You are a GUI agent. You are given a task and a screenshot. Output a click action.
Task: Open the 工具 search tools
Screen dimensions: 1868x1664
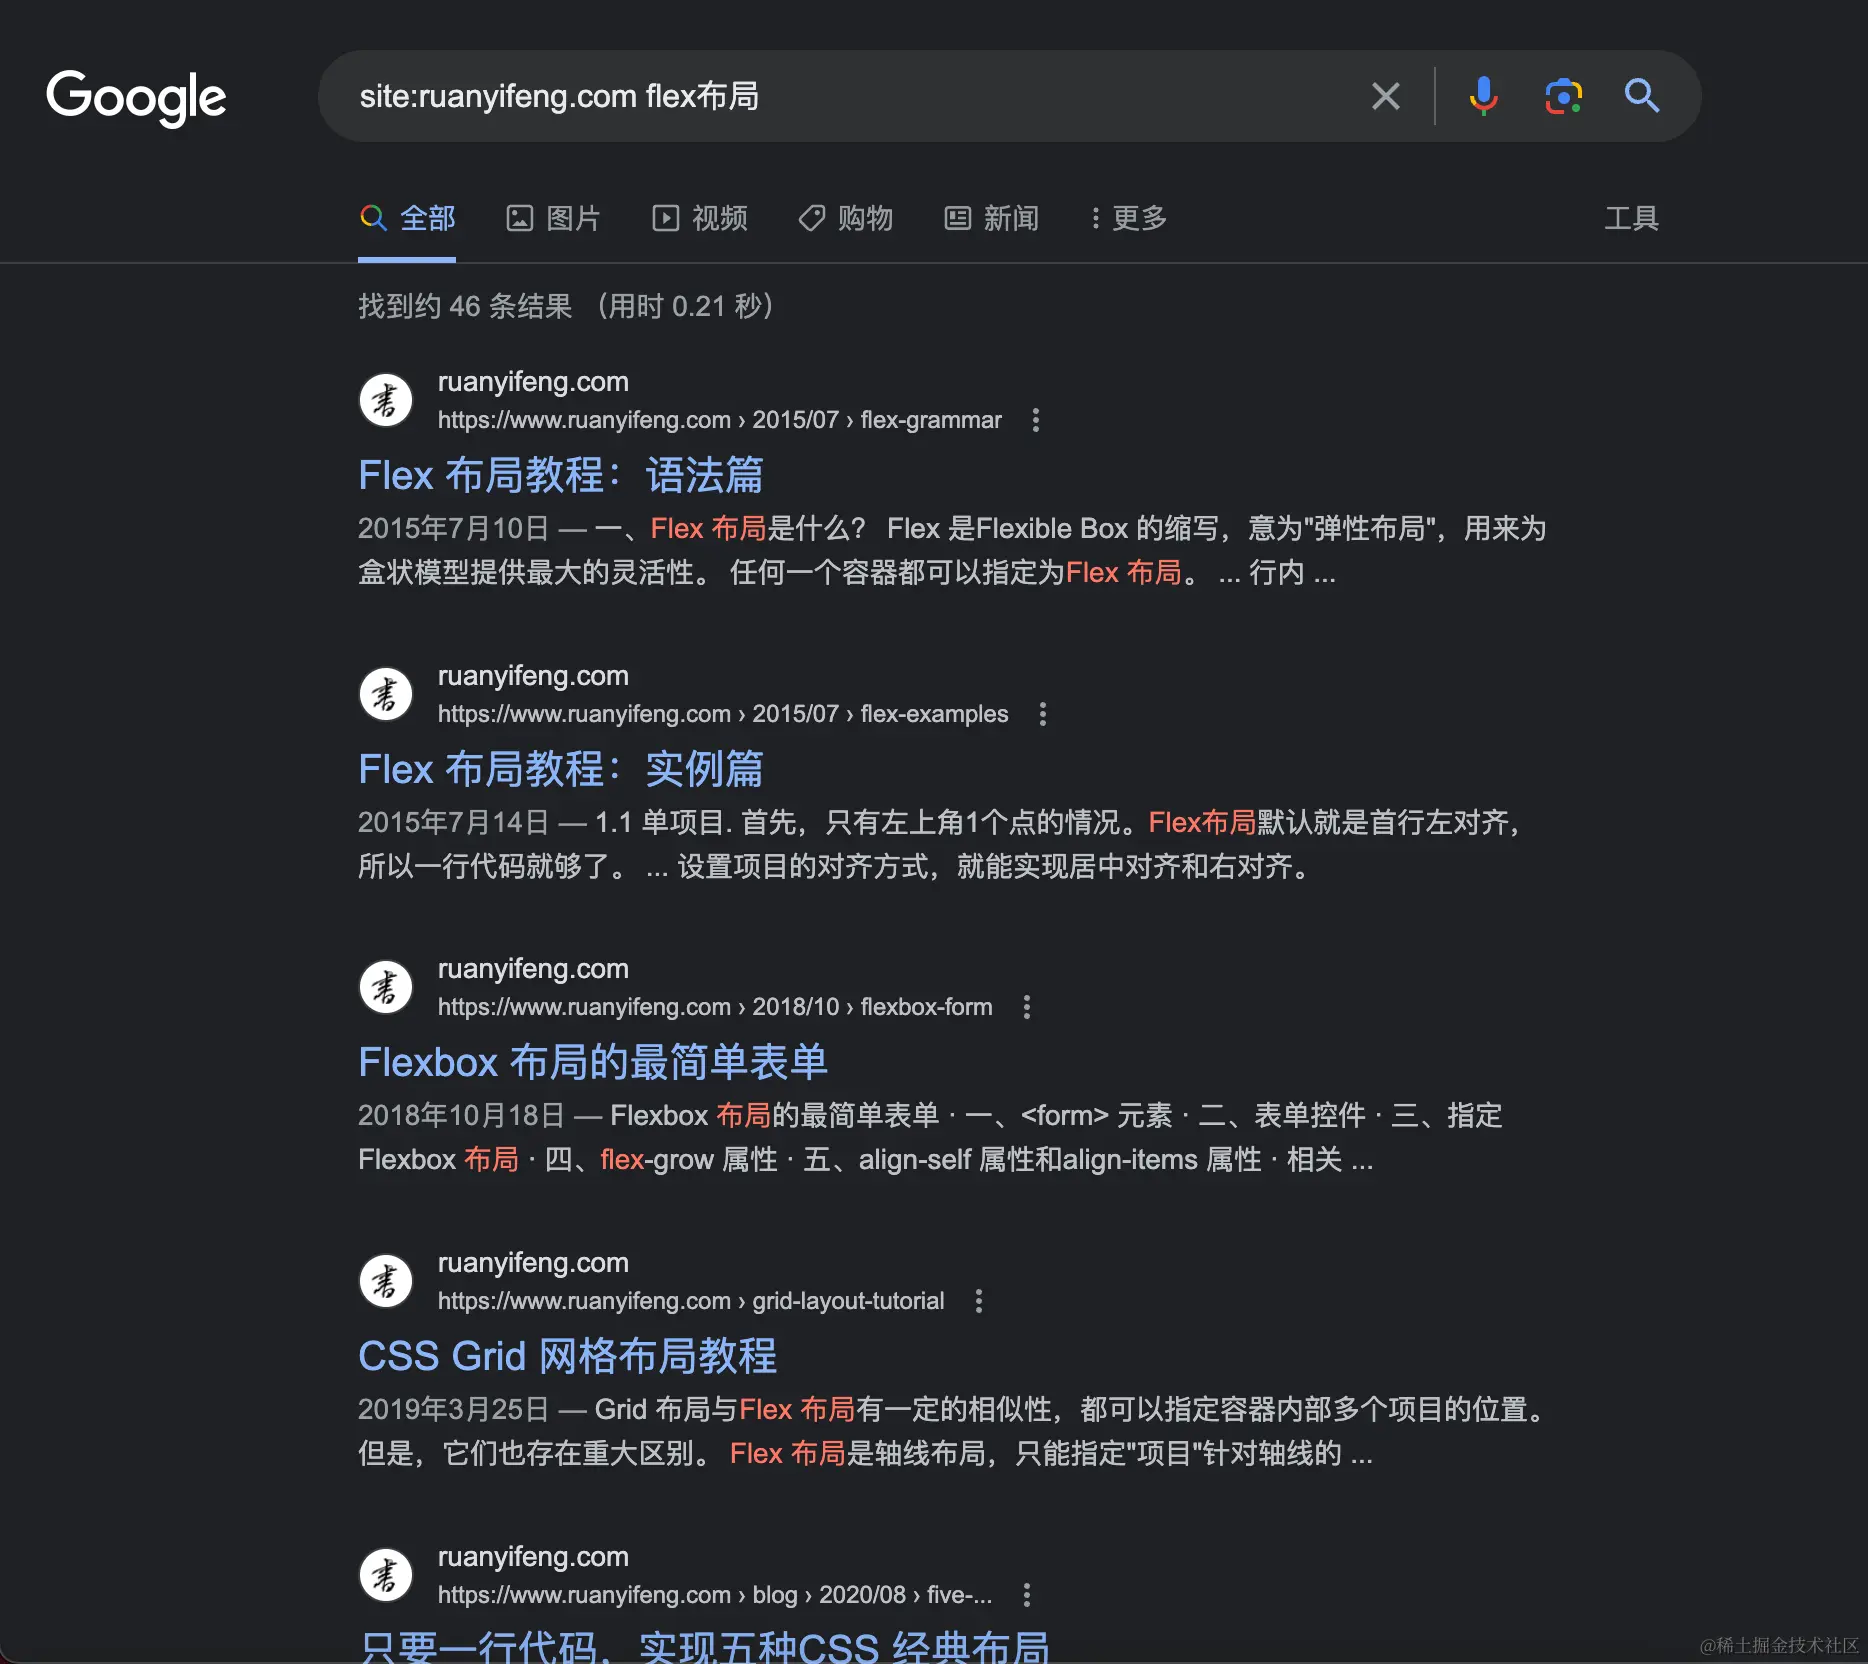coord(1631,218)
